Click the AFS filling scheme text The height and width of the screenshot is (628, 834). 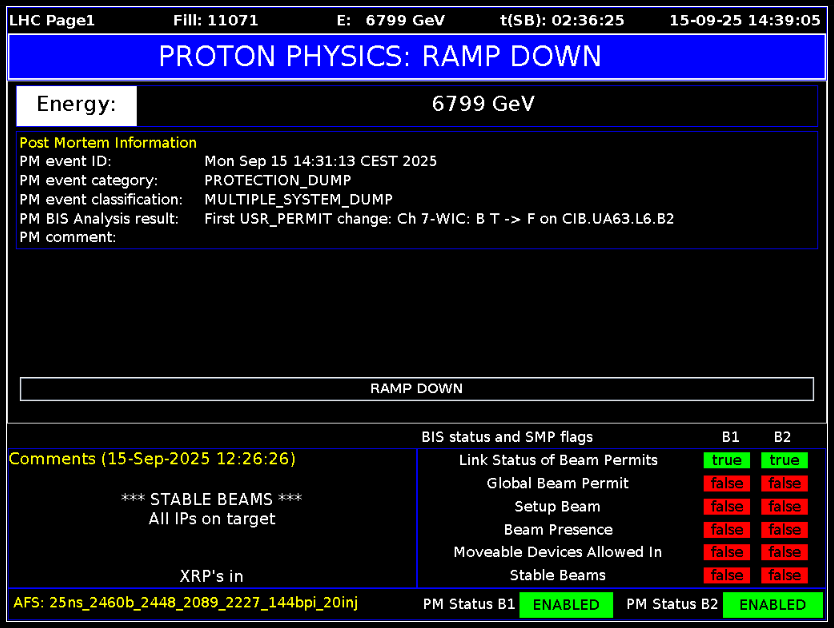185,602
